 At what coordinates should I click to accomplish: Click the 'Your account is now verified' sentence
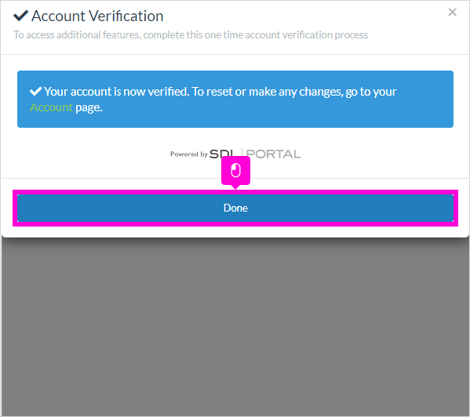117,91
